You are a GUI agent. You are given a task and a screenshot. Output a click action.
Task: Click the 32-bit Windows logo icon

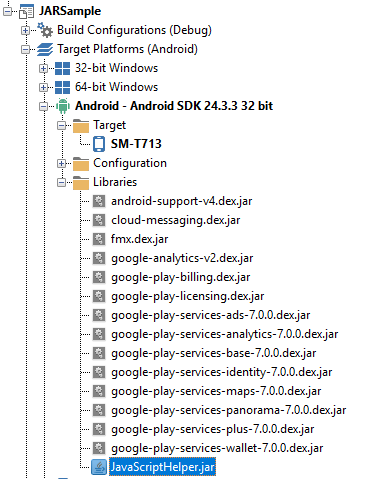click(62, 68)
